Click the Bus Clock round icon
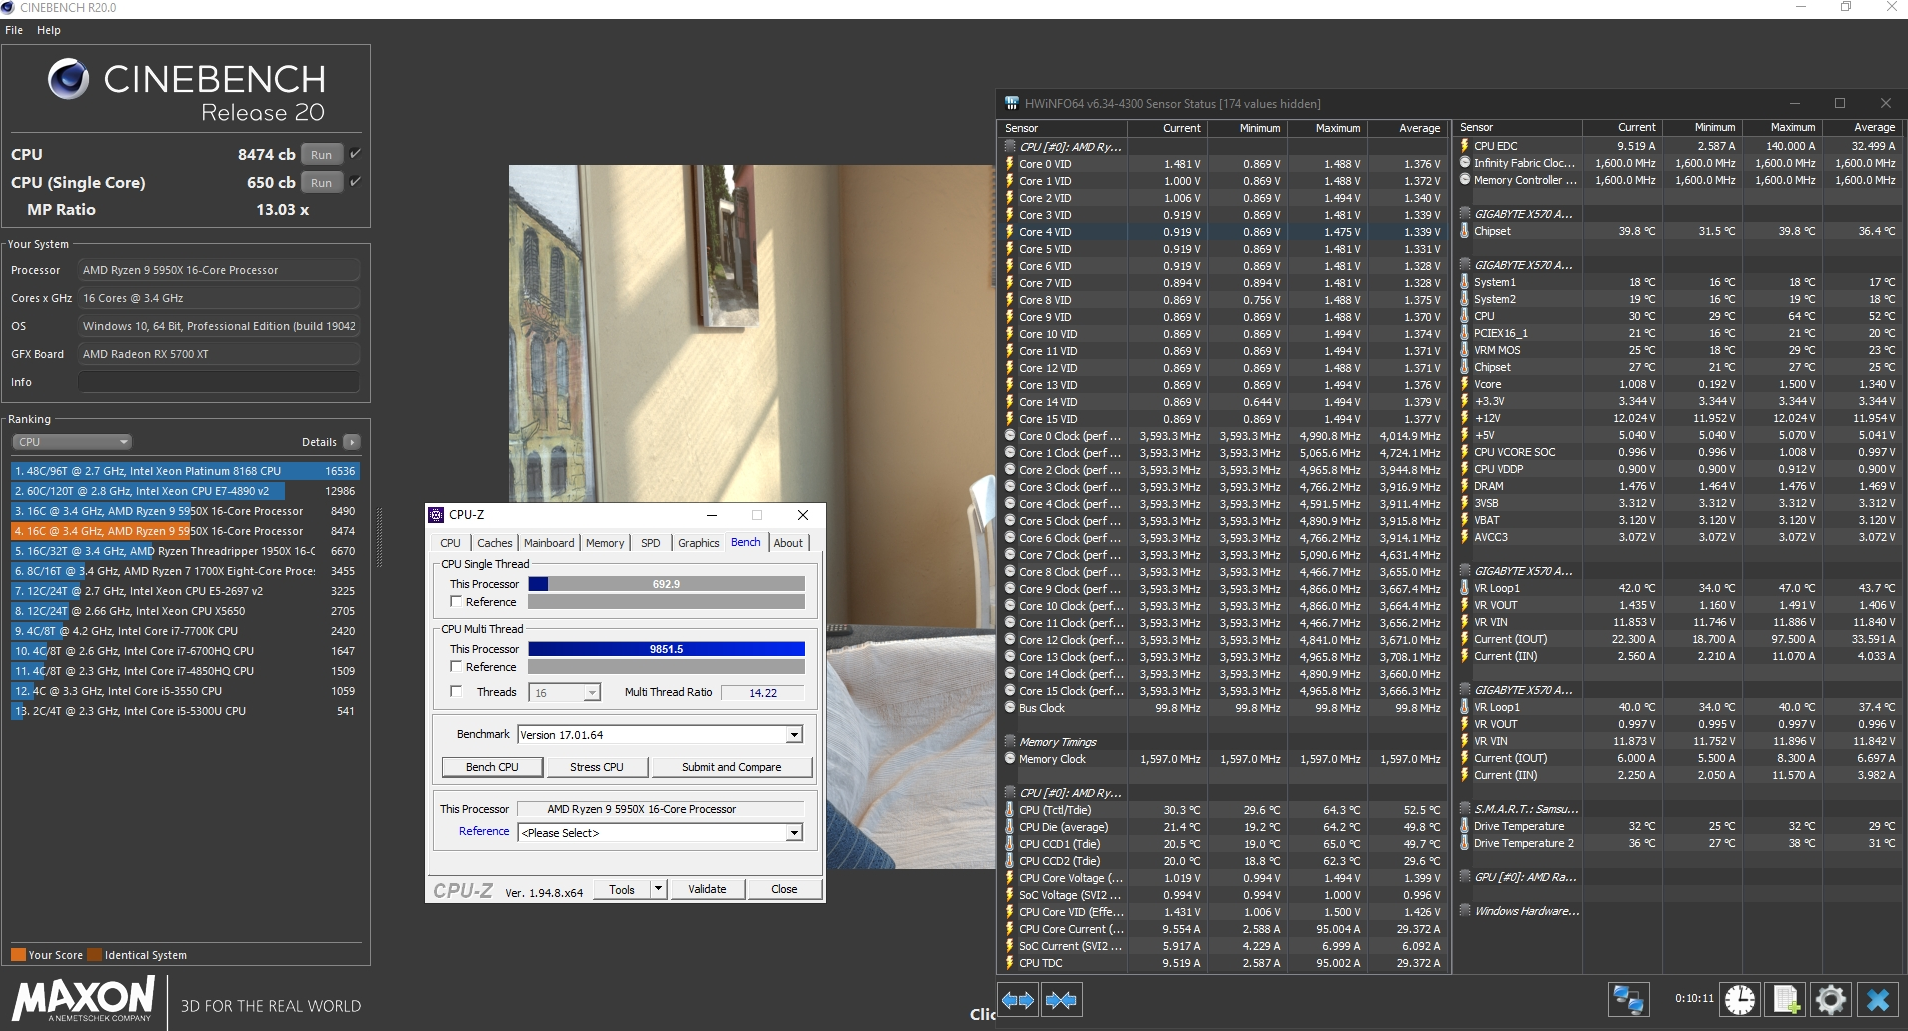 [1010, 708]
